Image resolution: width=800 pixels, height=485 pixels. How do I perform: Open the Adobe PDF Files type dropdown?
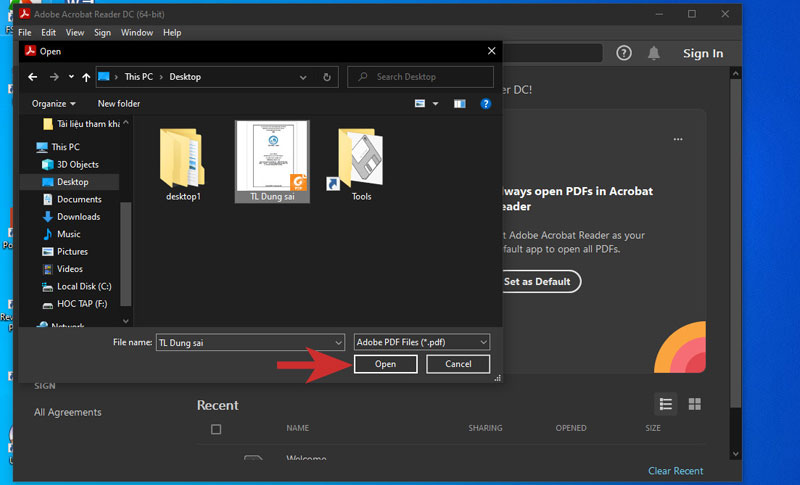[x=422, y=342]
